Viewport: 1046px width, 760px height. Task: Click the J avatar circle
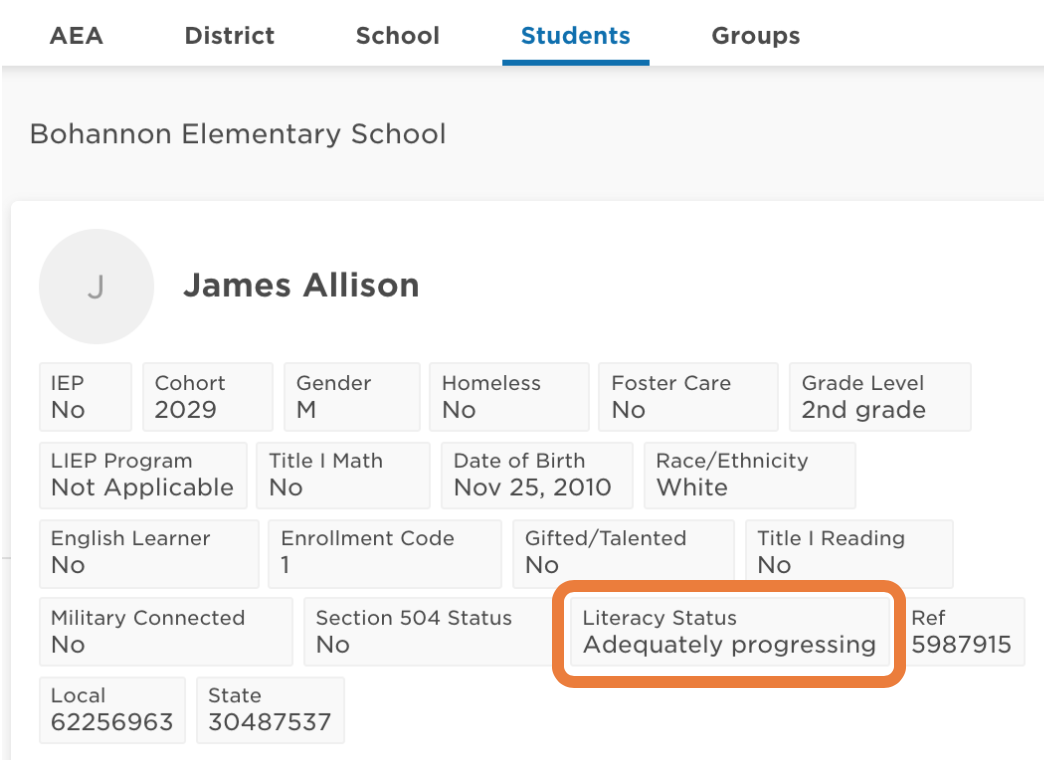pyautogui.click(x=96, y=287)
